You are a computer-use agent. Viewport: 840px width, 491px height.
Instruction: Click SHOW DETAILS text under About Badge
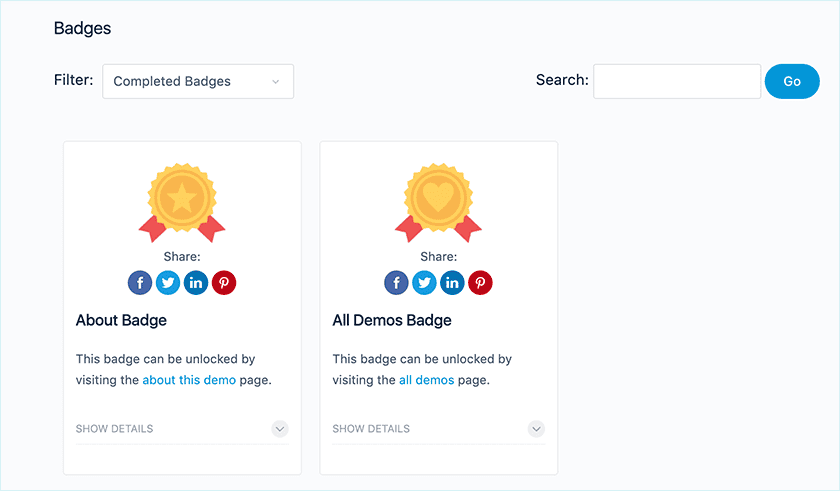point(115,429)
